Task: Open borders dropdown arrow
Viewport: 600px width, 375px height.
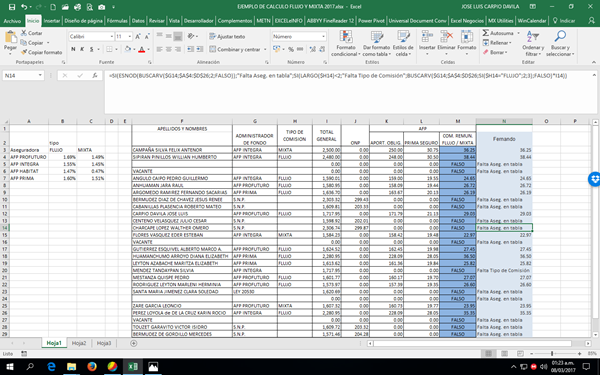Action: pos(116,49)
